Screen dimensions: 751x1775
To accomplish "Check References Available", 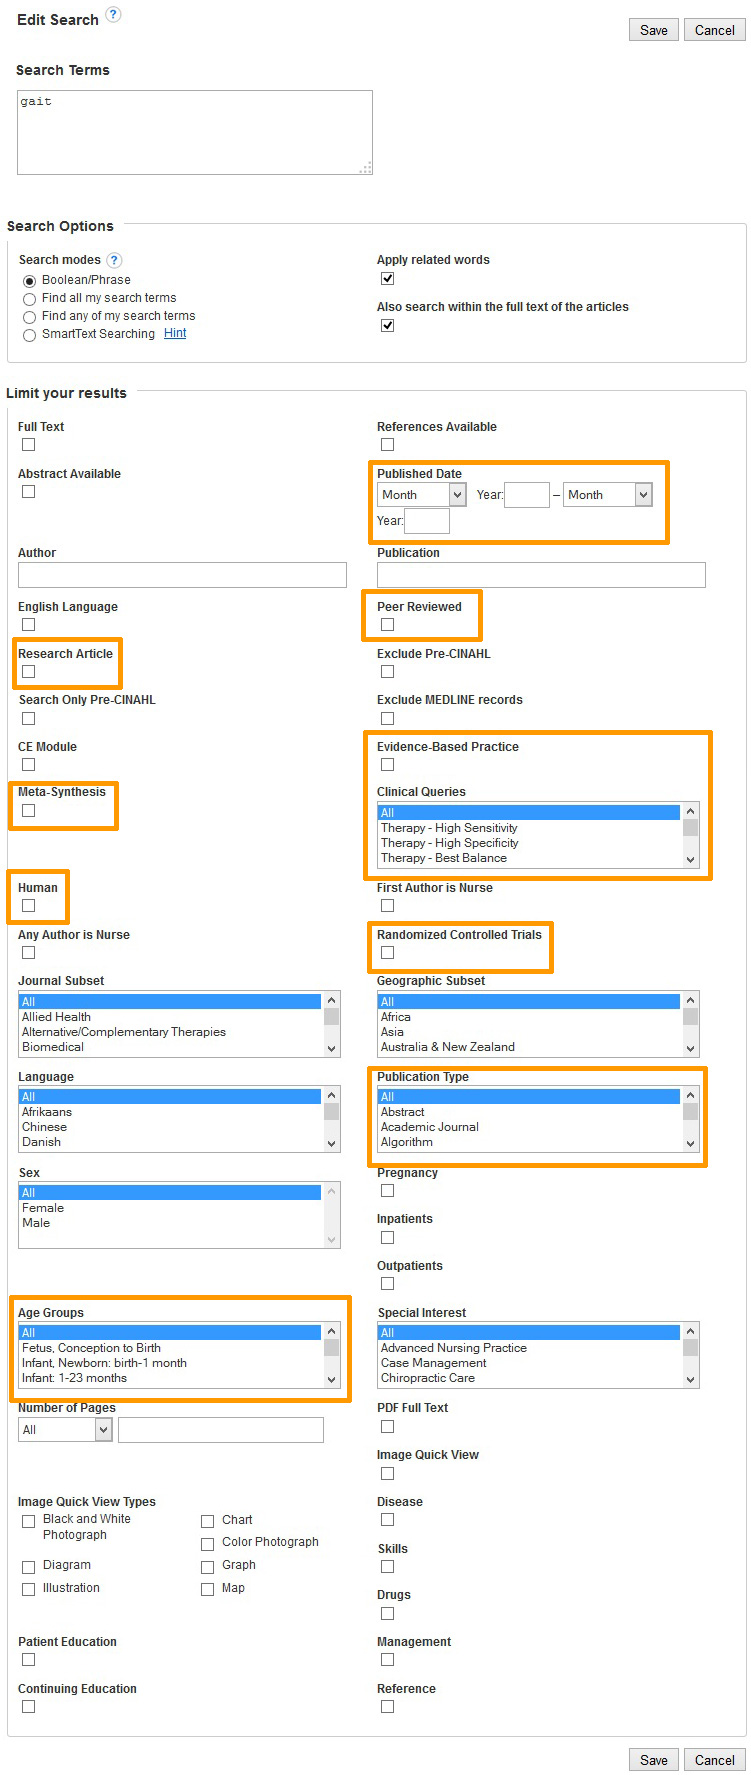I will [x=387, y=444].
